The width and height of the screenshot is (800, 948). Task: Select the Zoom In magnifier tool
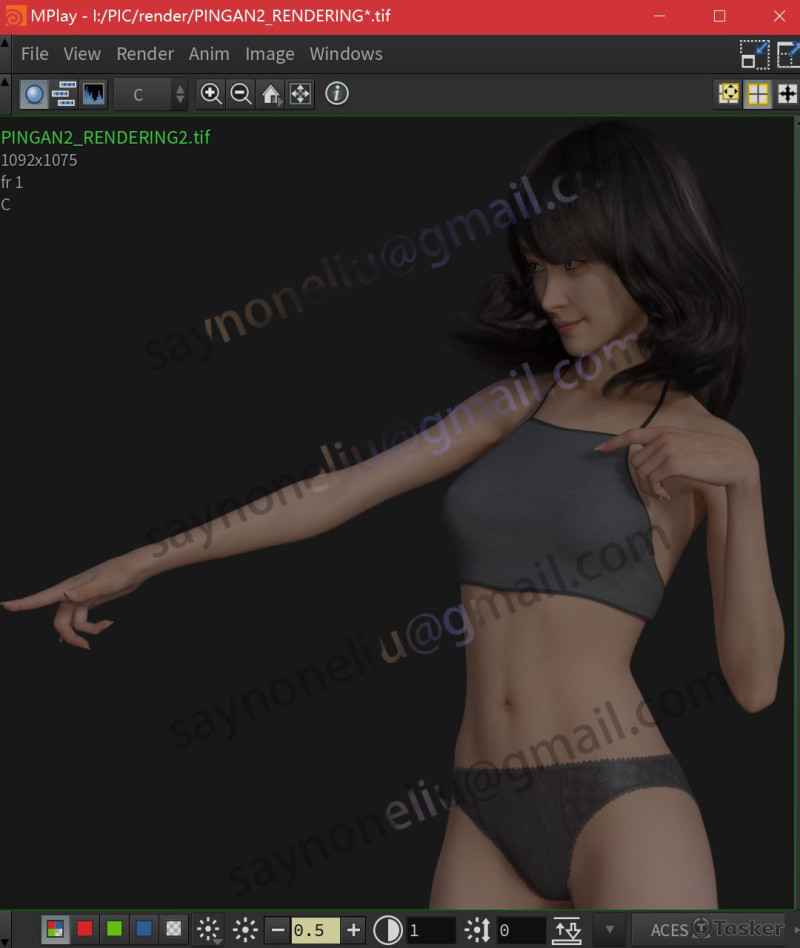[211, 94]
